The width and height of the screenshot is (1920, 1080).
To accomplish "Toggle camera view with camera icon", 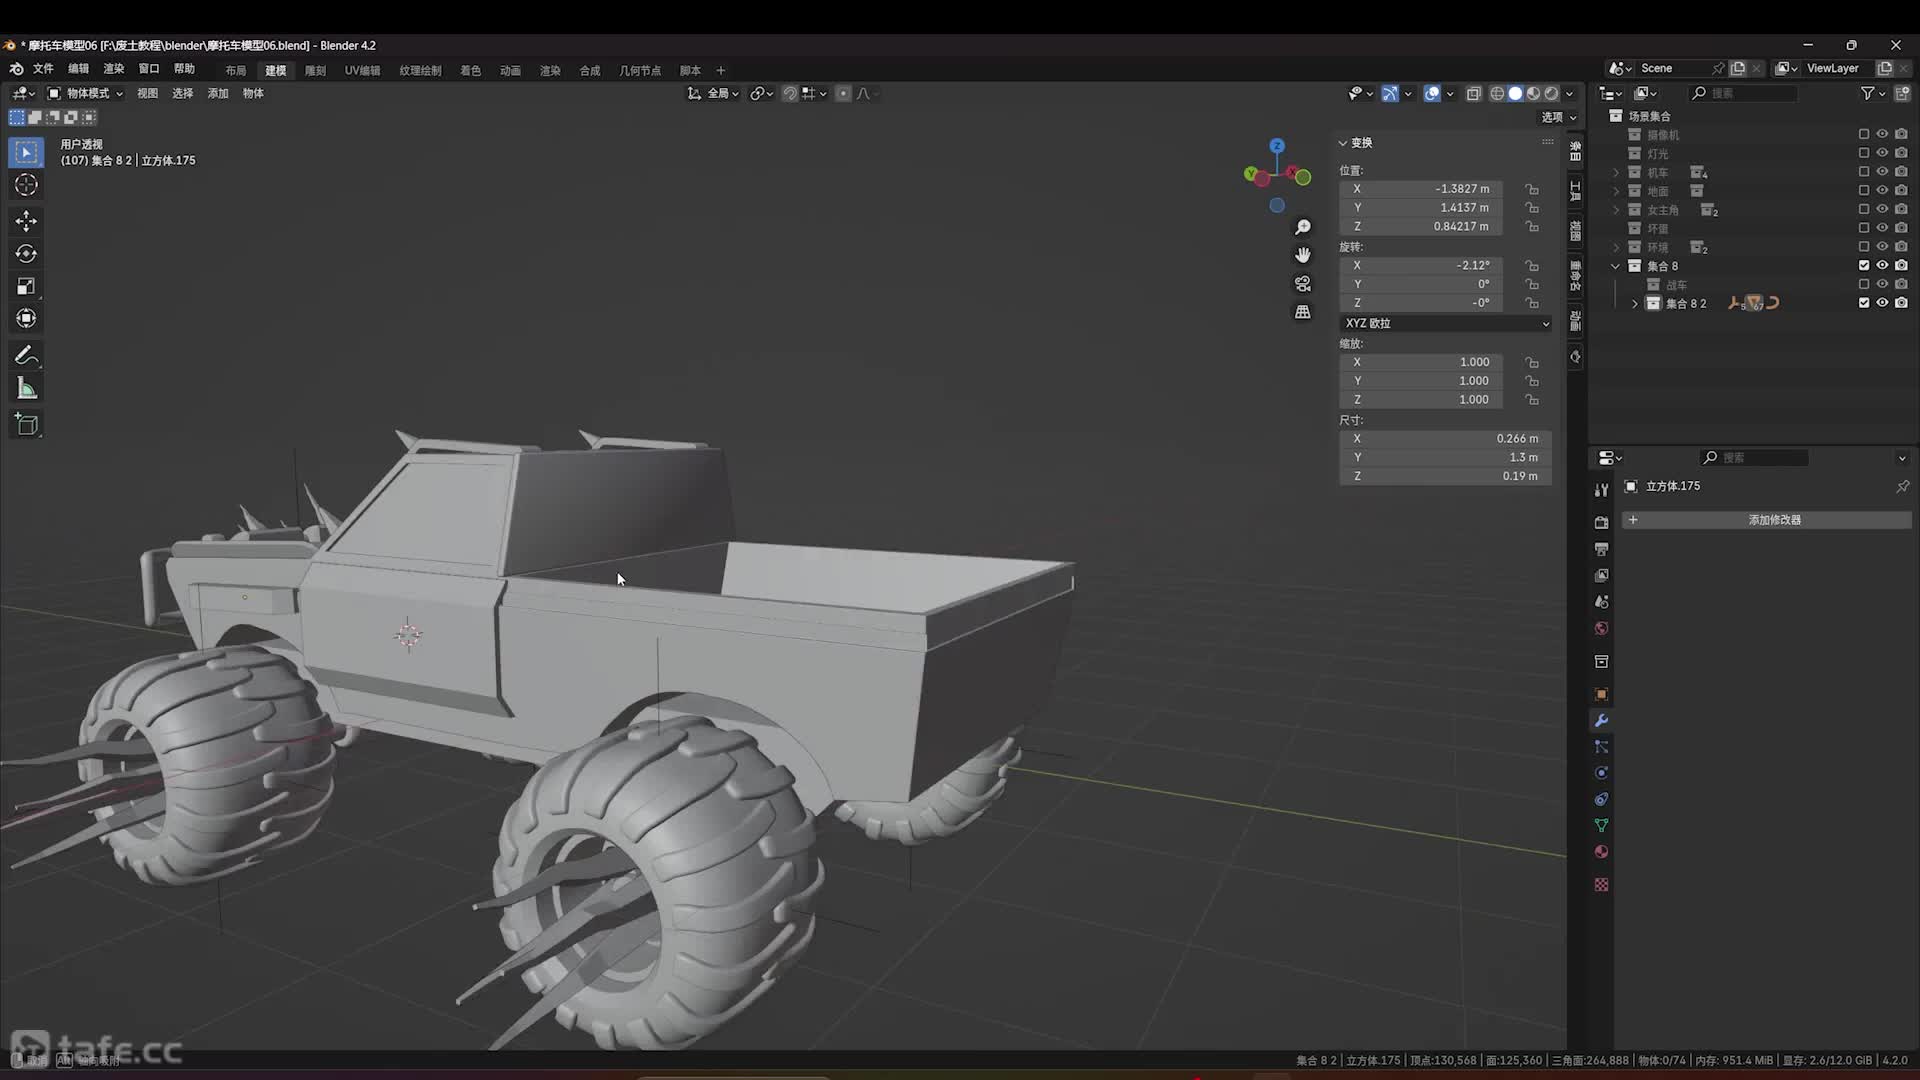I will [x=1303, y=284].
